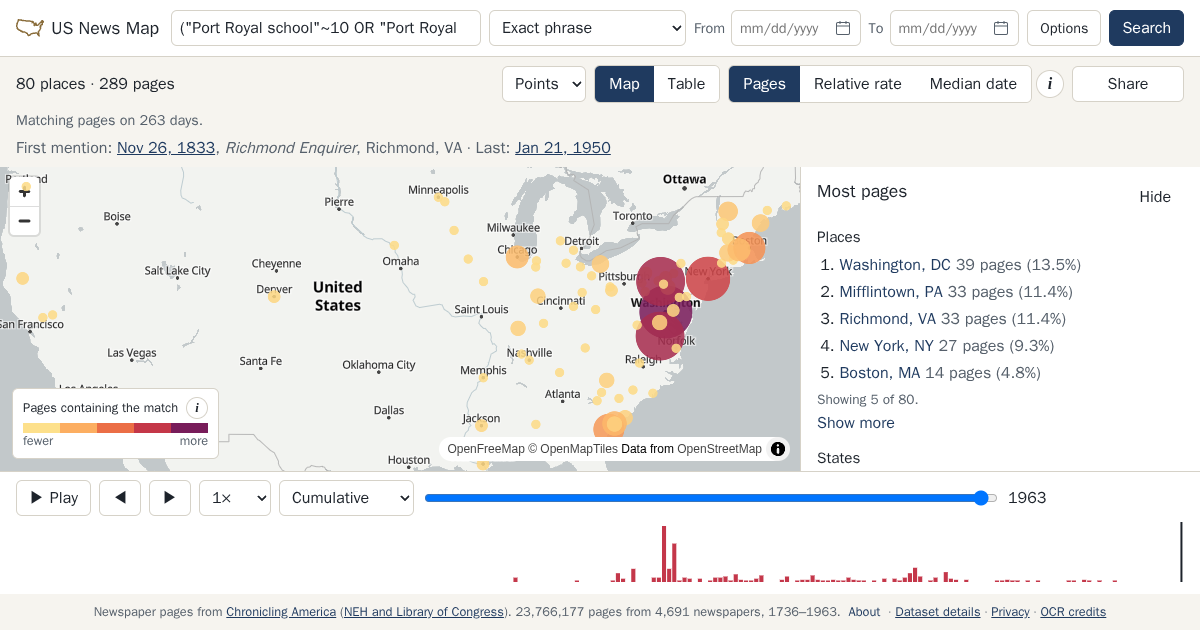Image resolution: width=1200 pixels, height=630 pixels.
Task: Open the legend info icon
Action: [197, 408]
